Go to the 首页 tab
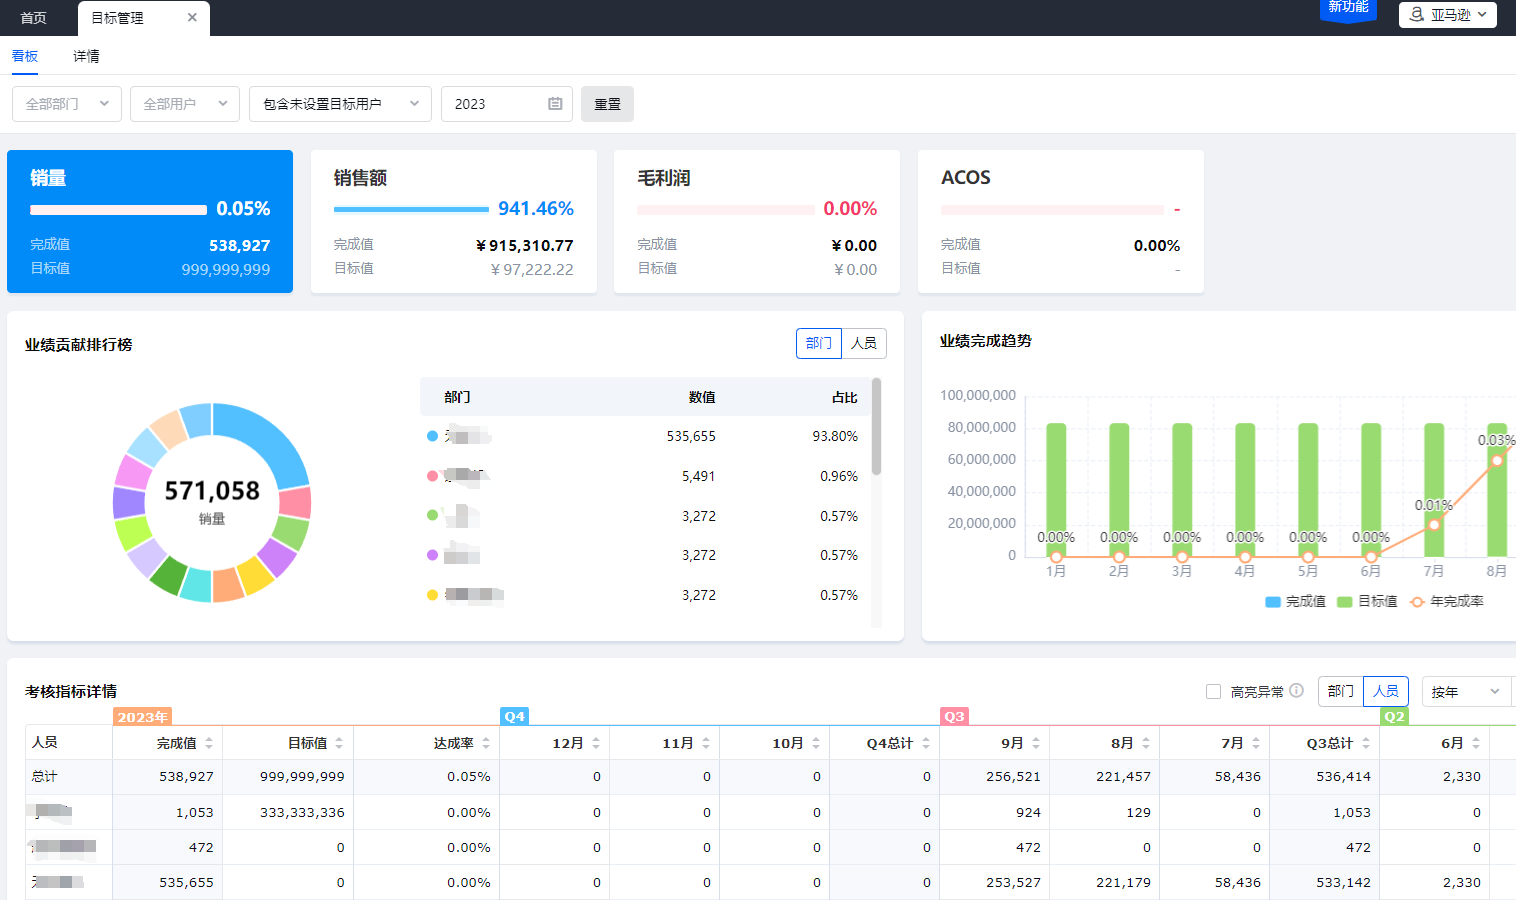This screenshot has width=1516, height=900. tap(34, 18)
